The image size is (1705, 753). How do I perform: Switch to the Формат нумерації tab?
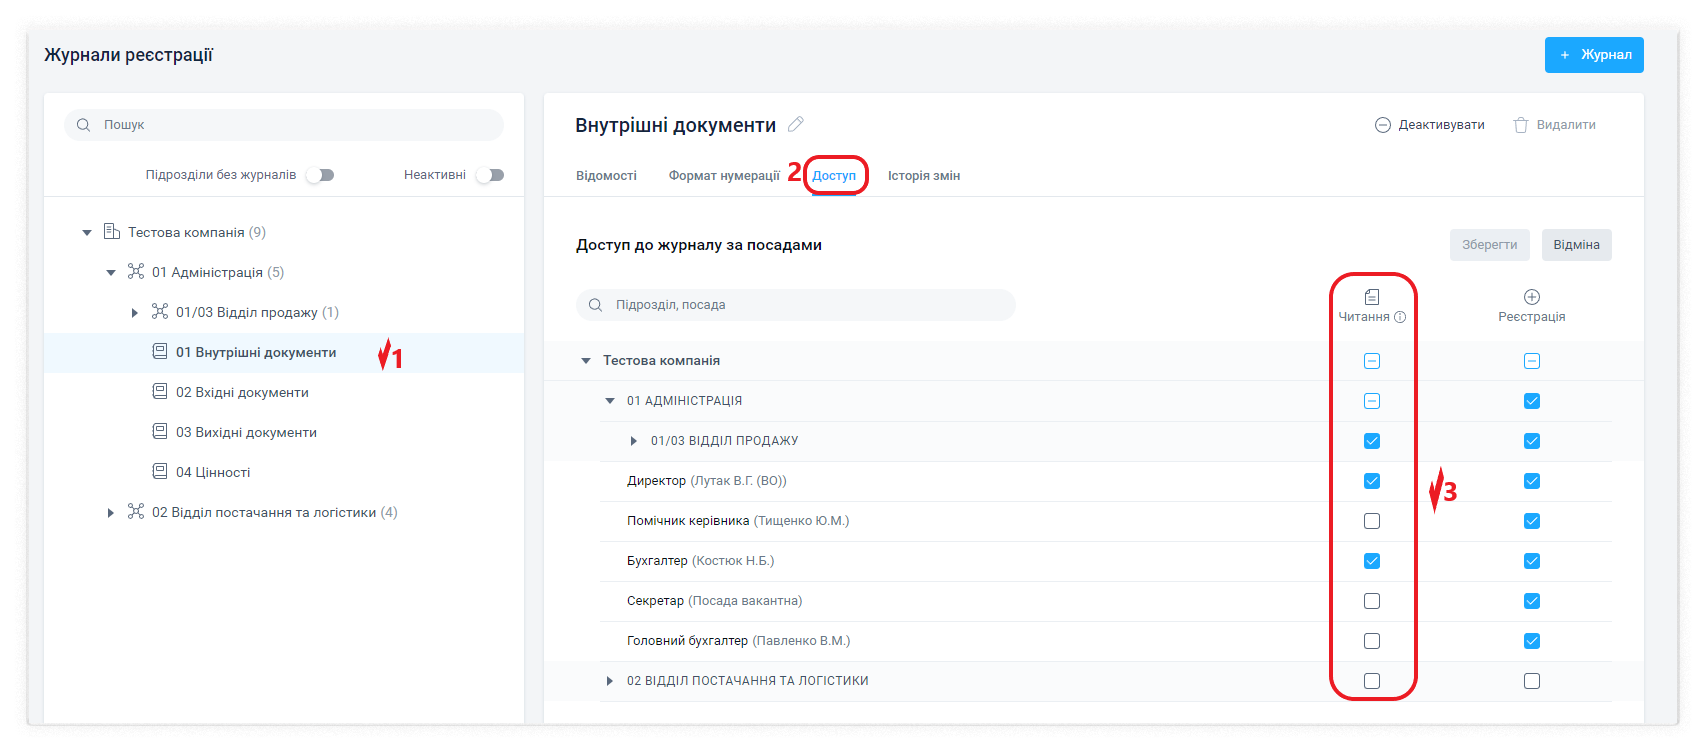point(724,176)
